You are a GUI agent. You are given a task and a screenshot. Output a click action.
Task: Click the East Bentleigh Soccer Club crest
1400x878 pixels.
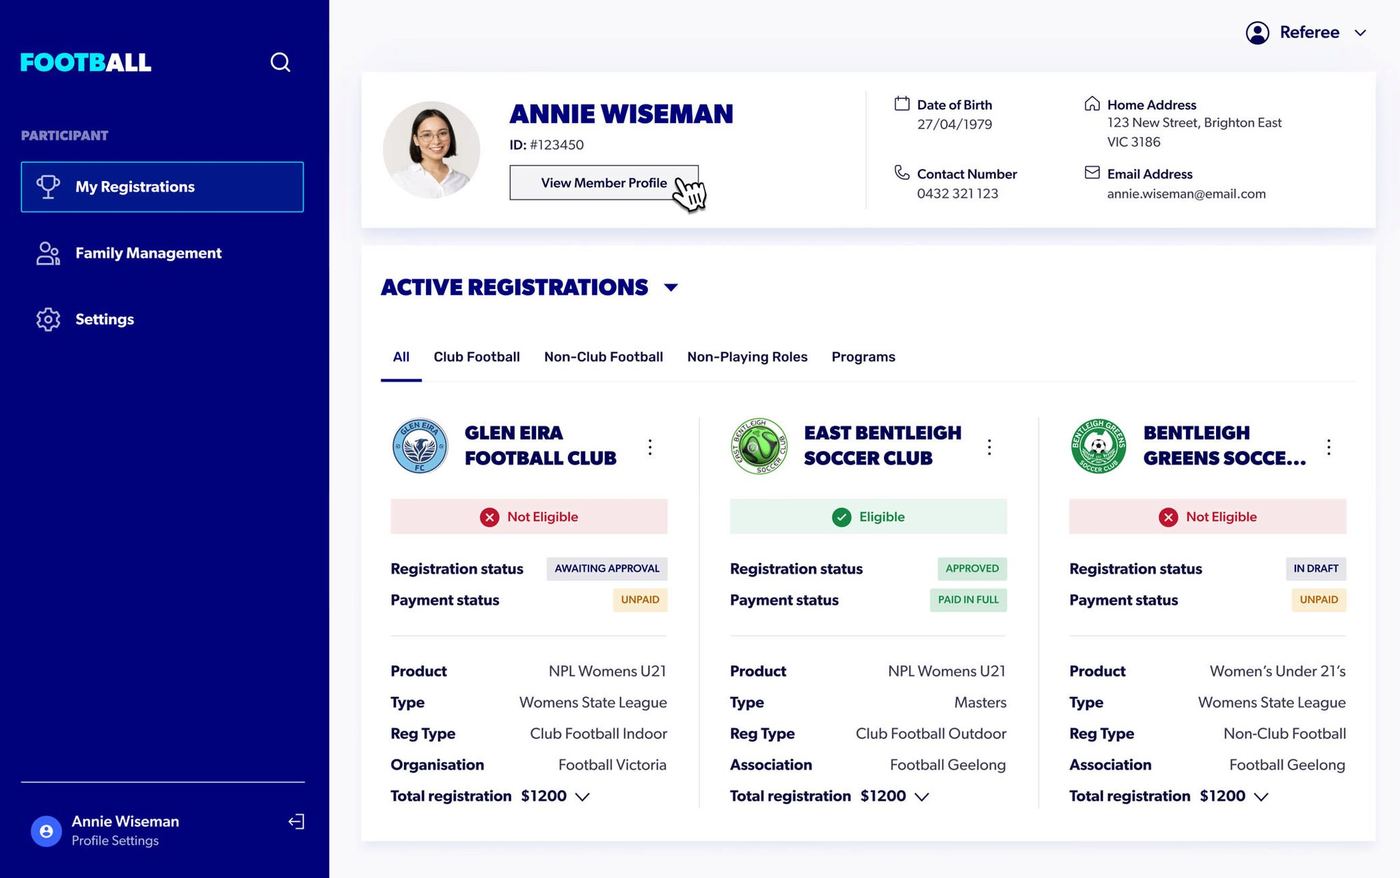point(759,446)
